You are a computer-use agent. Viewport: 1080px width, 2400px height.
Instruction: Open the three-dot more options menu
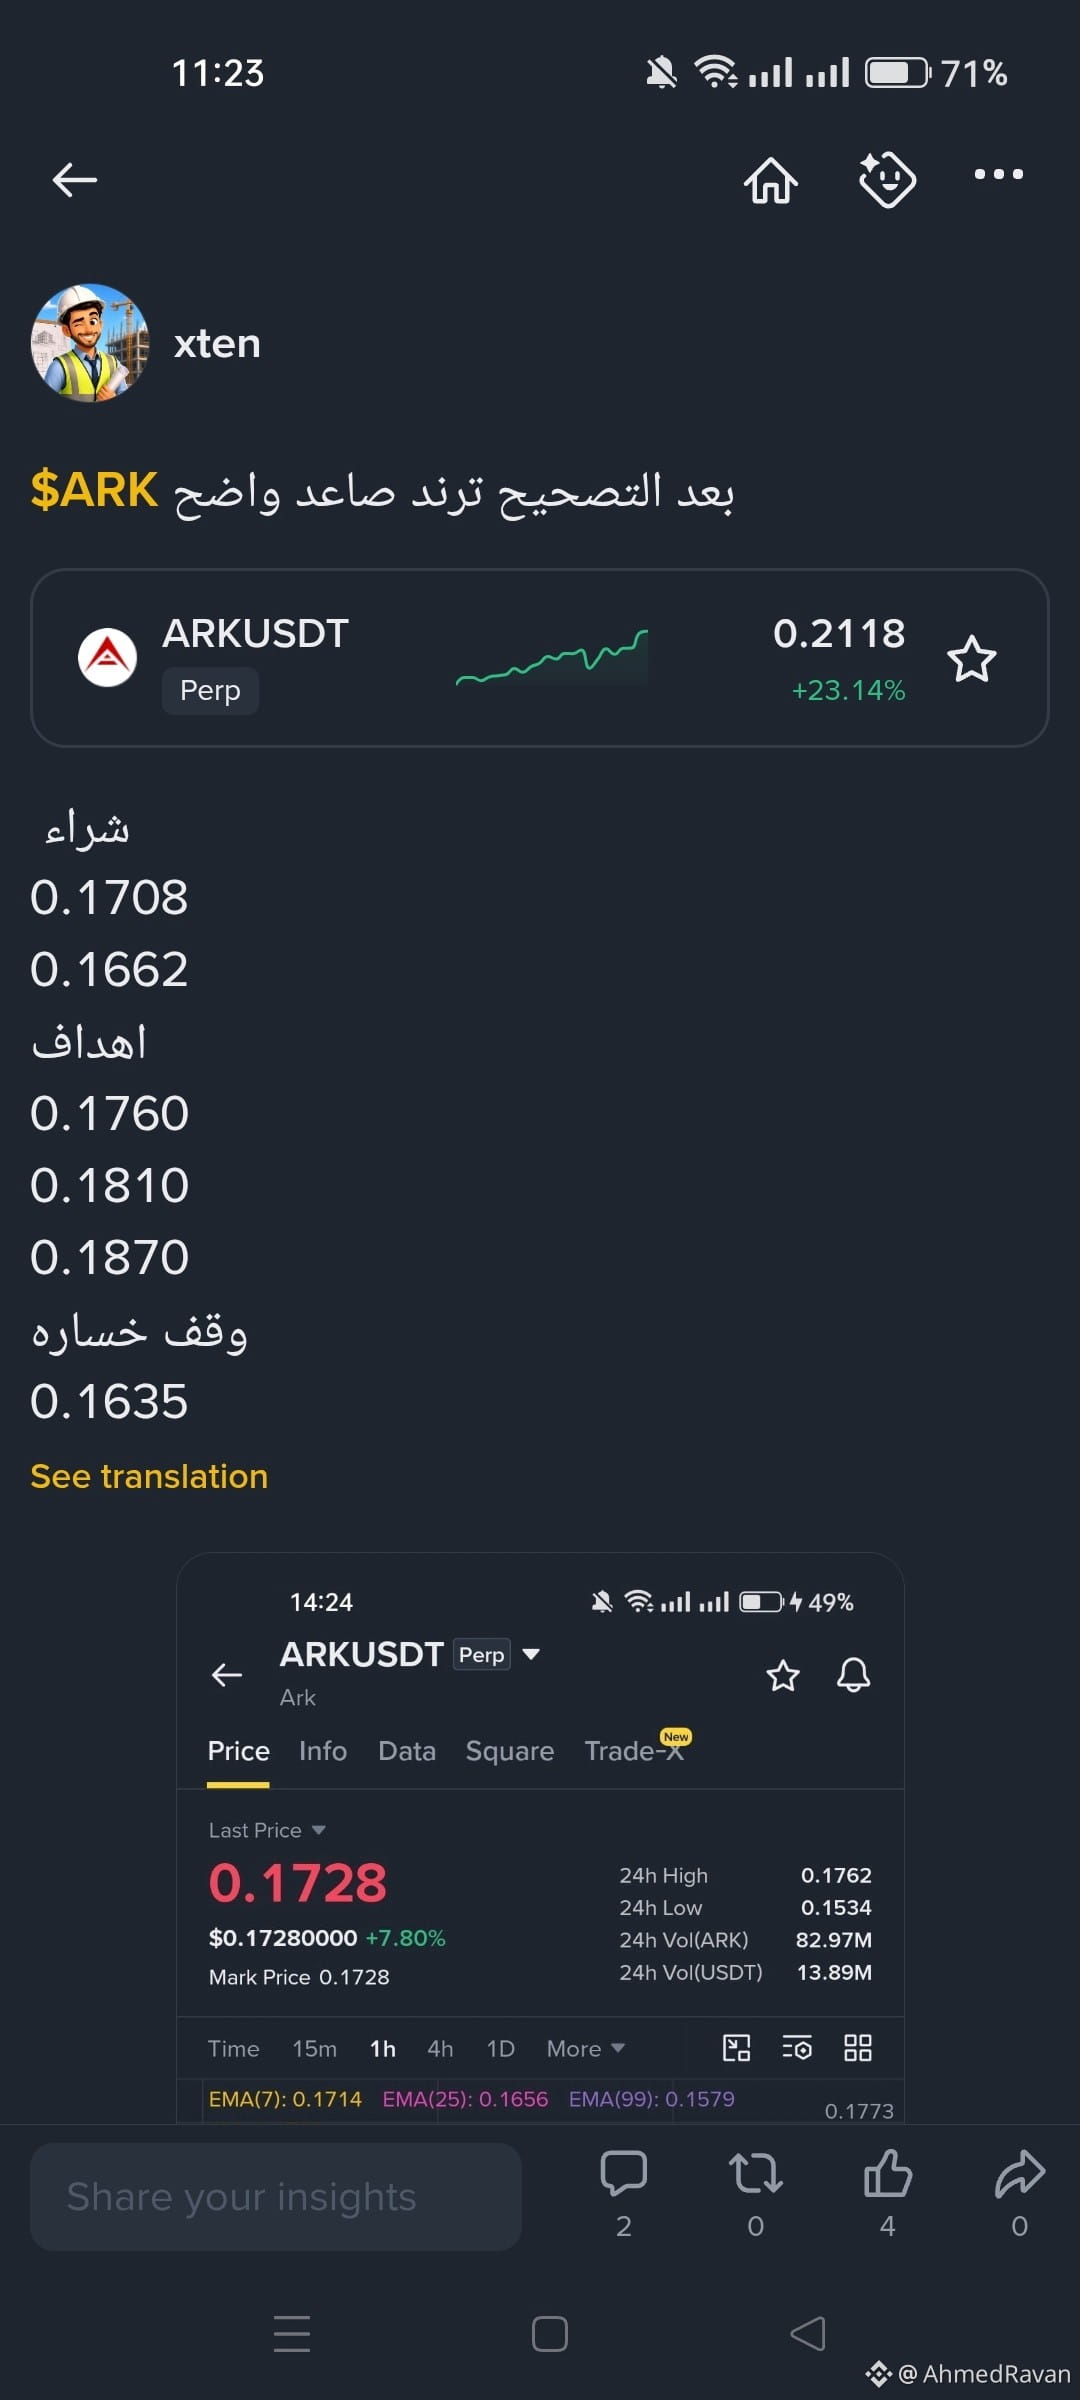pyautogui.click(x=999, y=174)
